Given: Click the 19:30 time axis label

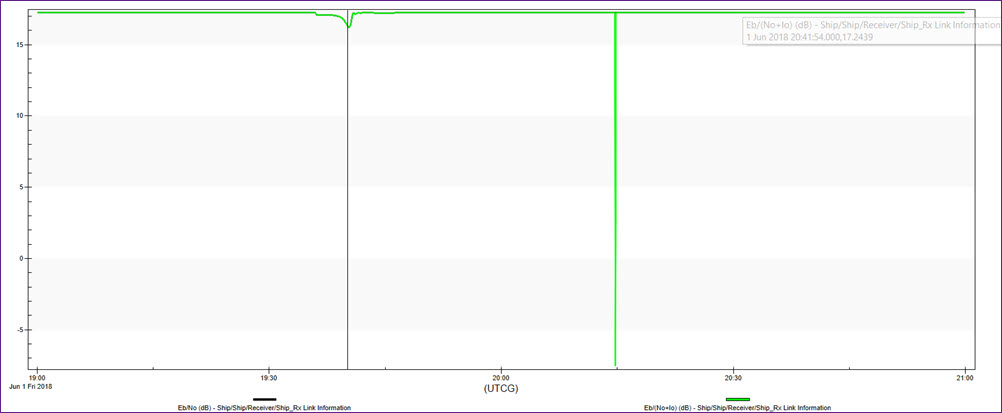Looking at the screenshot, I should point(268,377).
